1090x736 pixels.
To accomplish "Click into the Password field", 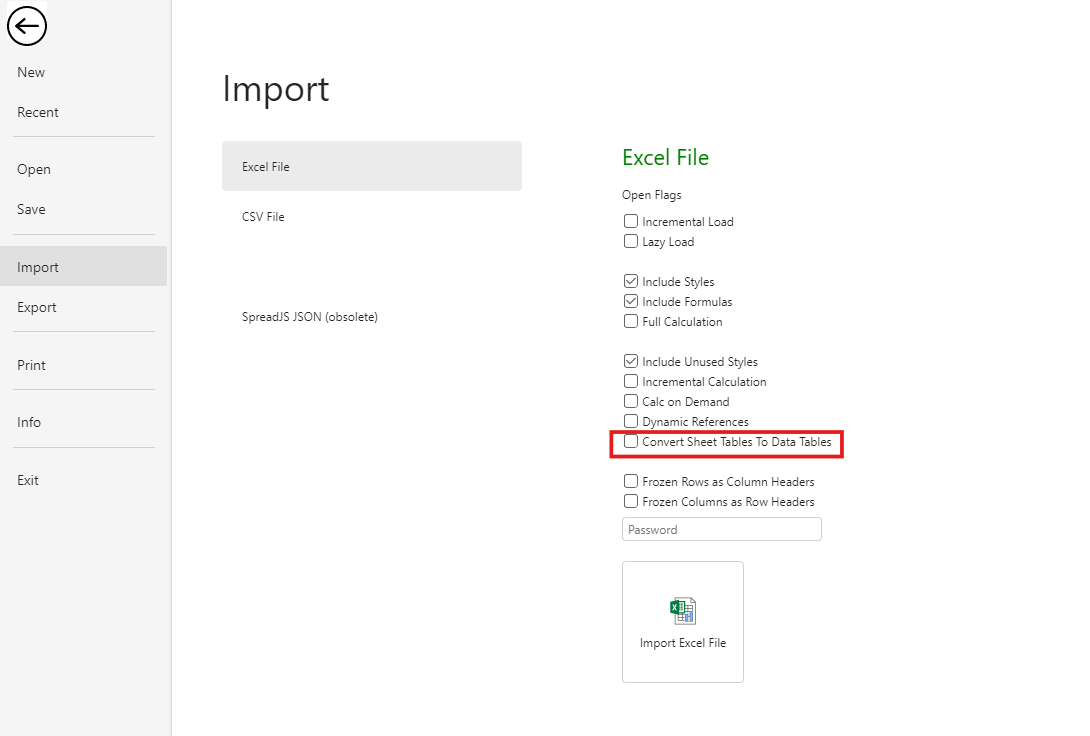I will [722, 530].
